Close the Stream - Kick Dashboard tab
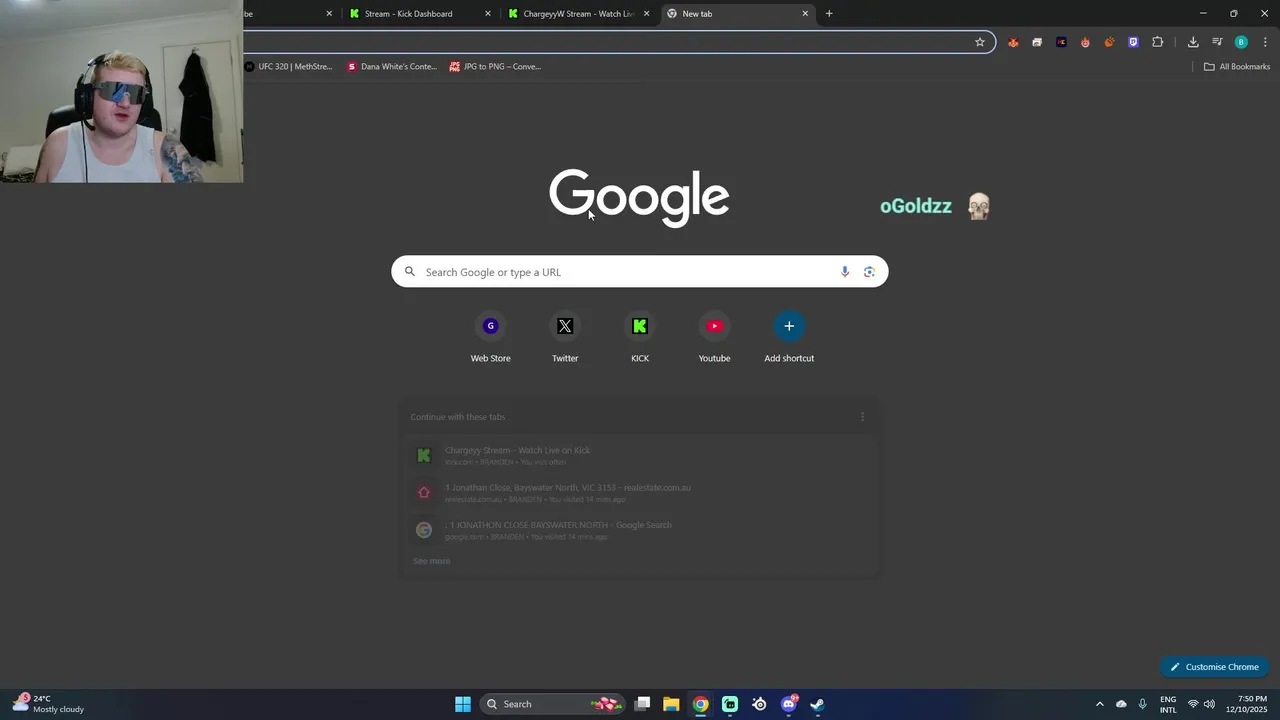 pos(488,14)
